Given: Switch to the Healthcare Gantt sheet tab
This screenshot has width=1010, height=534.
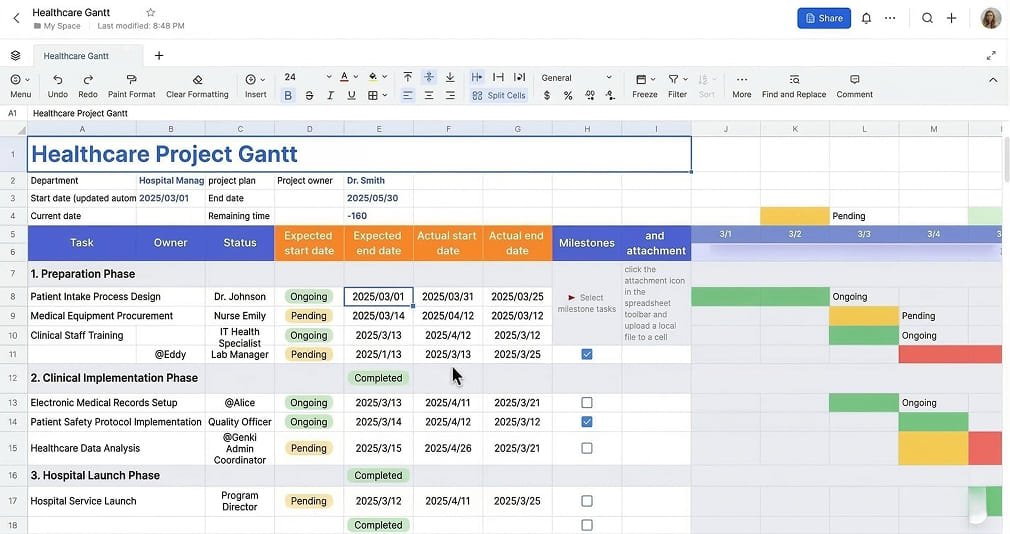Looking at the screenshot, I should point(76,56).
